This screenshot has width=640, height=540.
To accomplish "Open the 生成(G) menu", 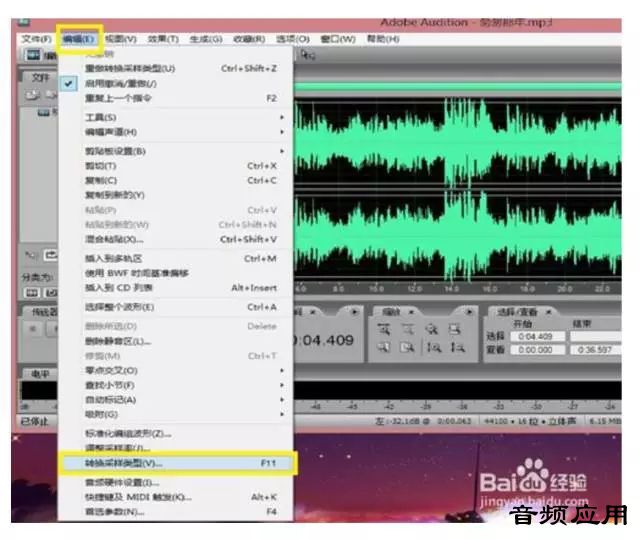I will (206, 39).
